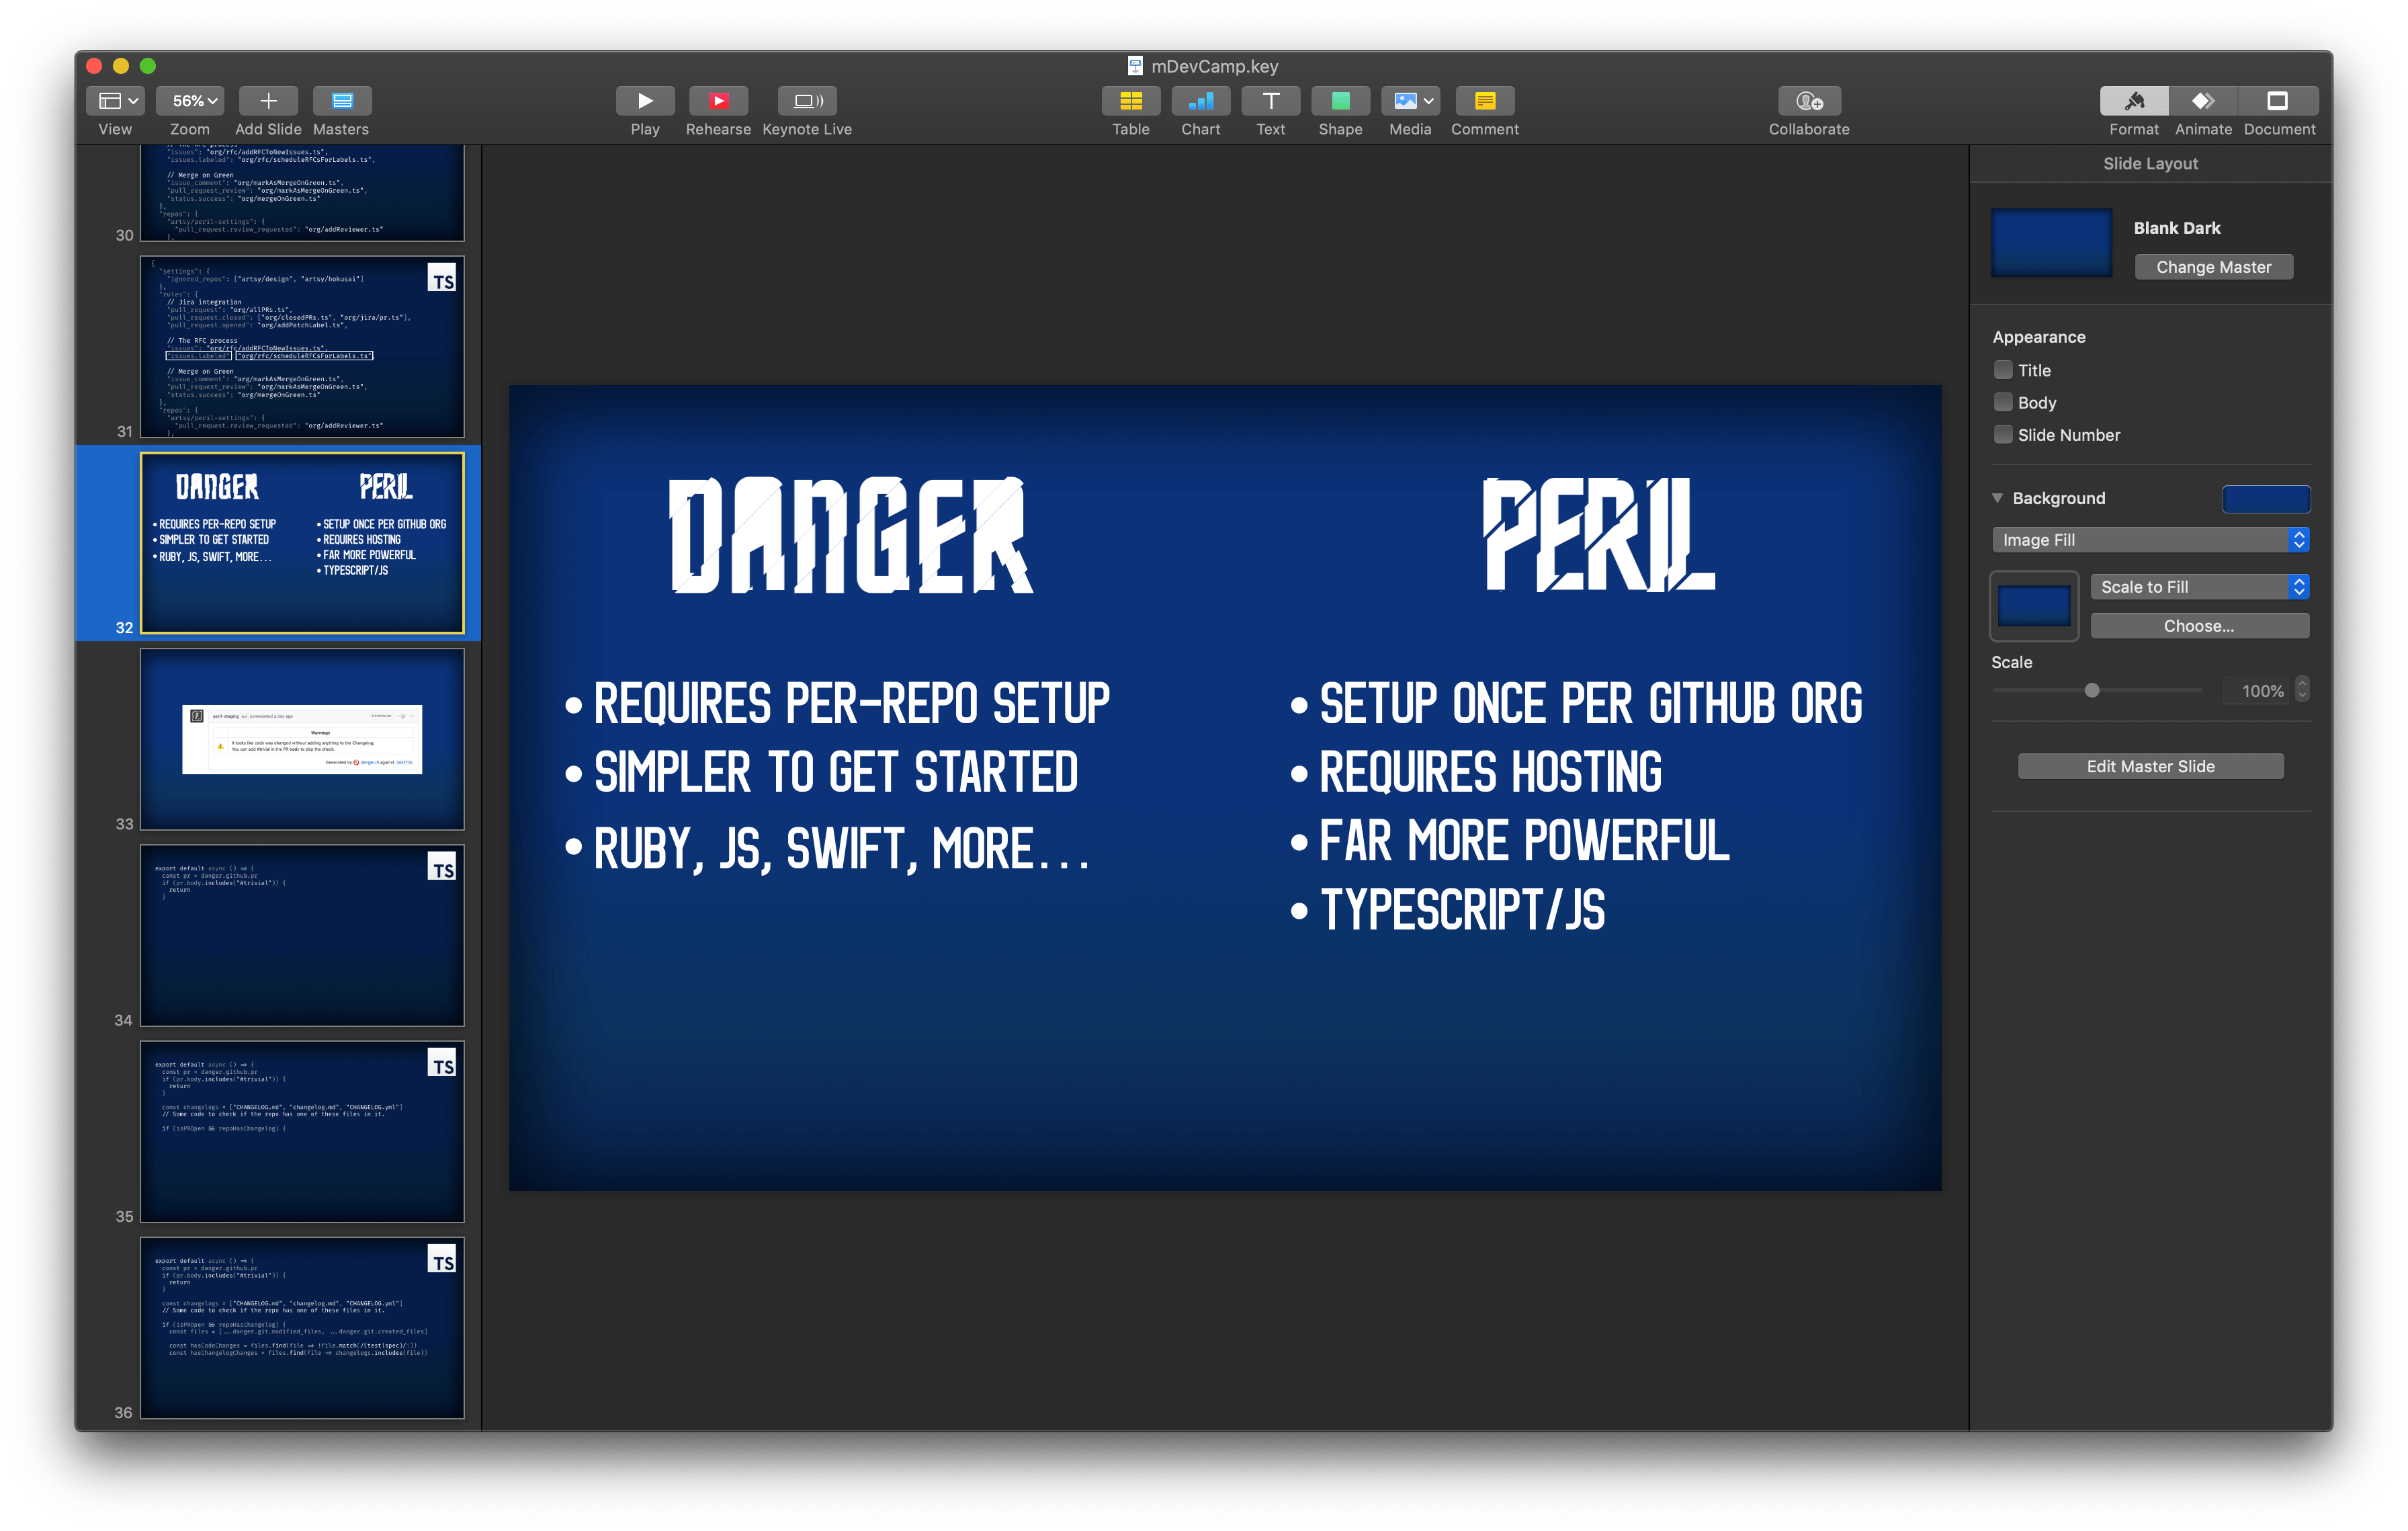2408x1531 pixels.
Task: Switch to the Animate tab
Action: click(2203, 101)
